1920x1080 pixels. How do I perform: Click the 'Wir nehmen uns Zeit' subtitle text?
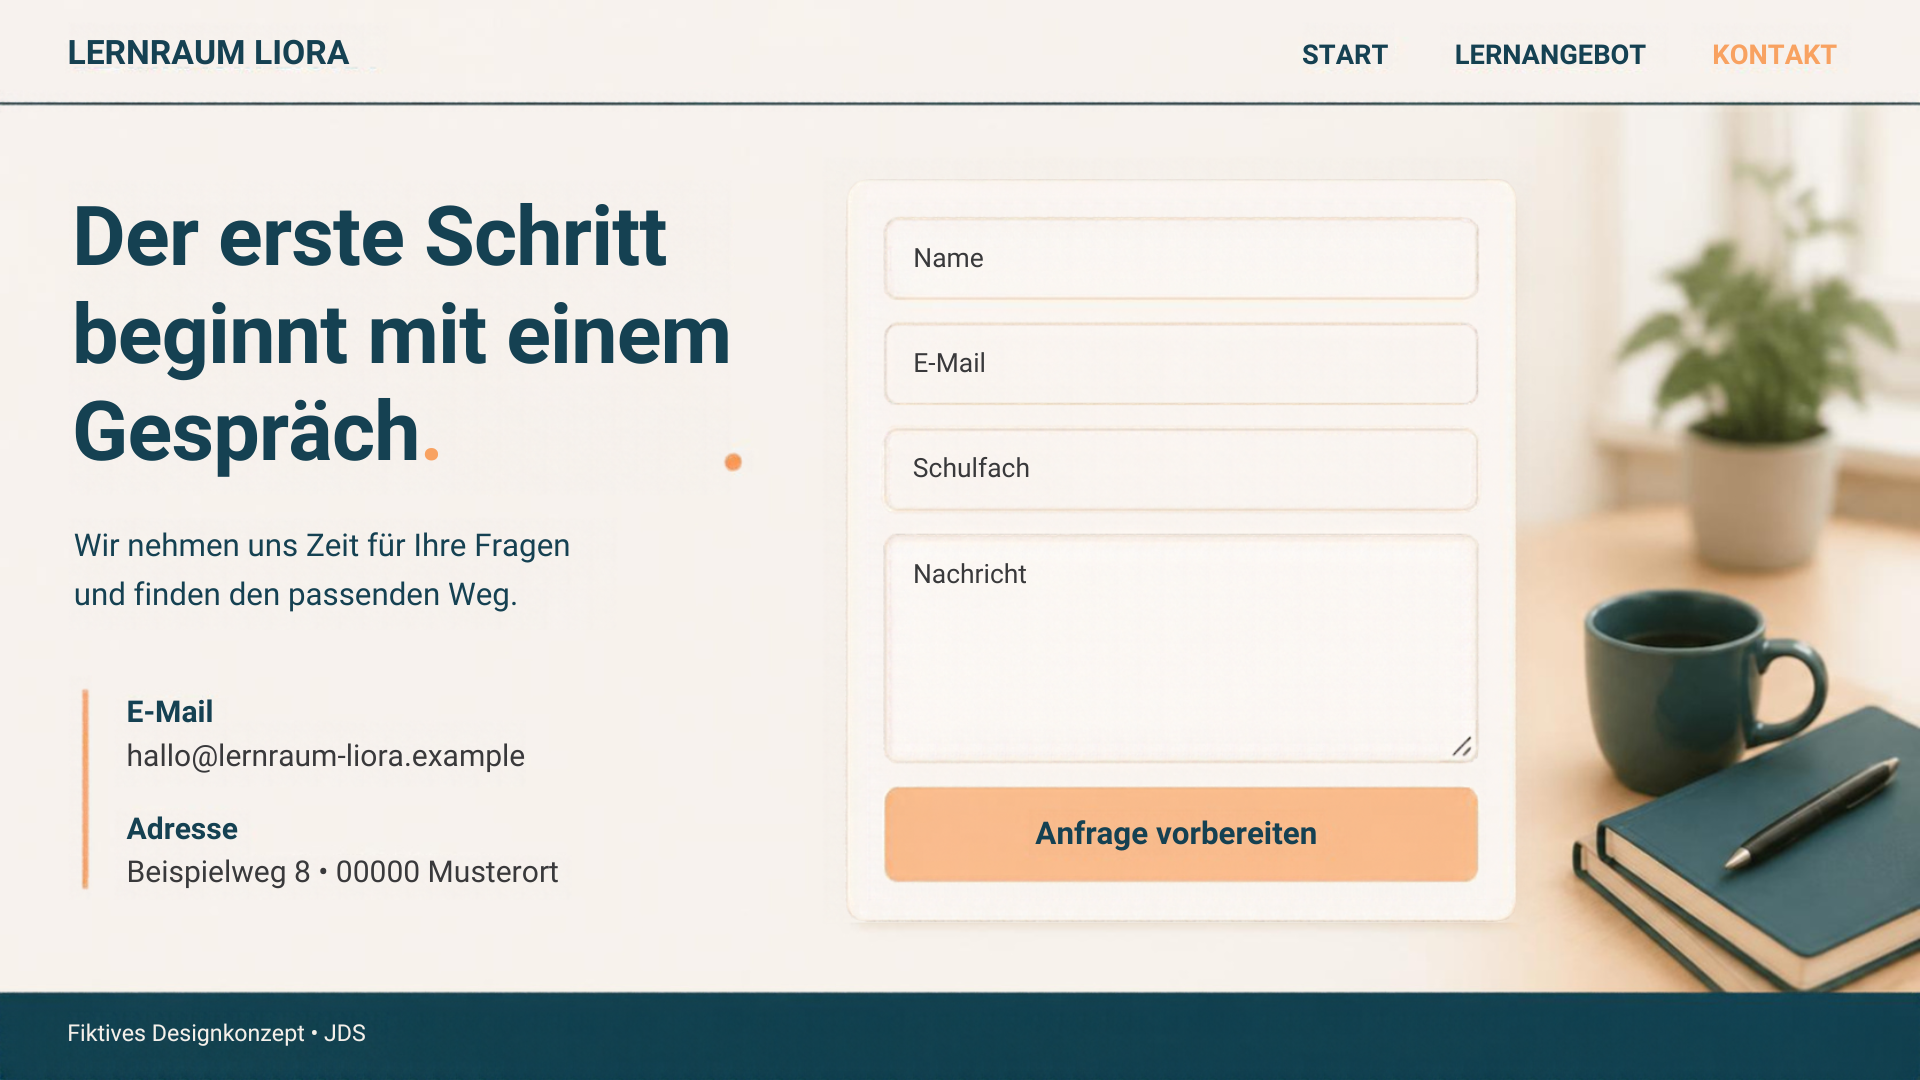pyautogui.click(x=322, y=570)
